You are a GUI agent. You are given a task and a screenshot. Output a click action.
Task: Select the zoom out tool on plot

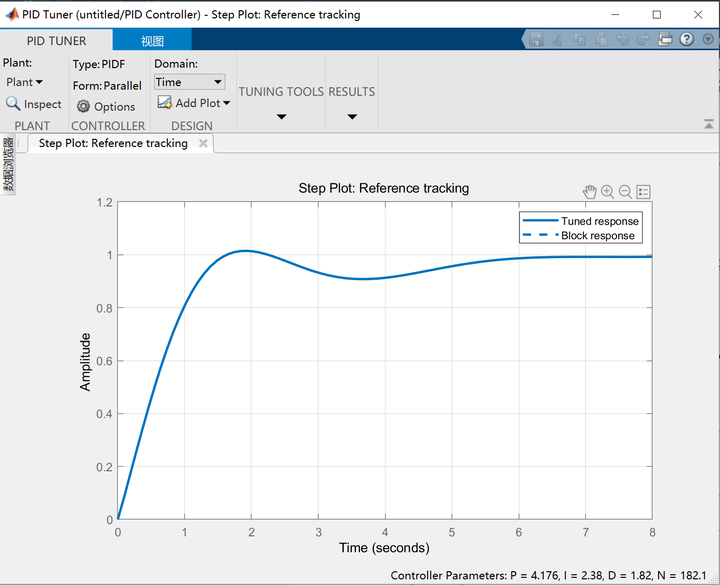tap(625, 191)
